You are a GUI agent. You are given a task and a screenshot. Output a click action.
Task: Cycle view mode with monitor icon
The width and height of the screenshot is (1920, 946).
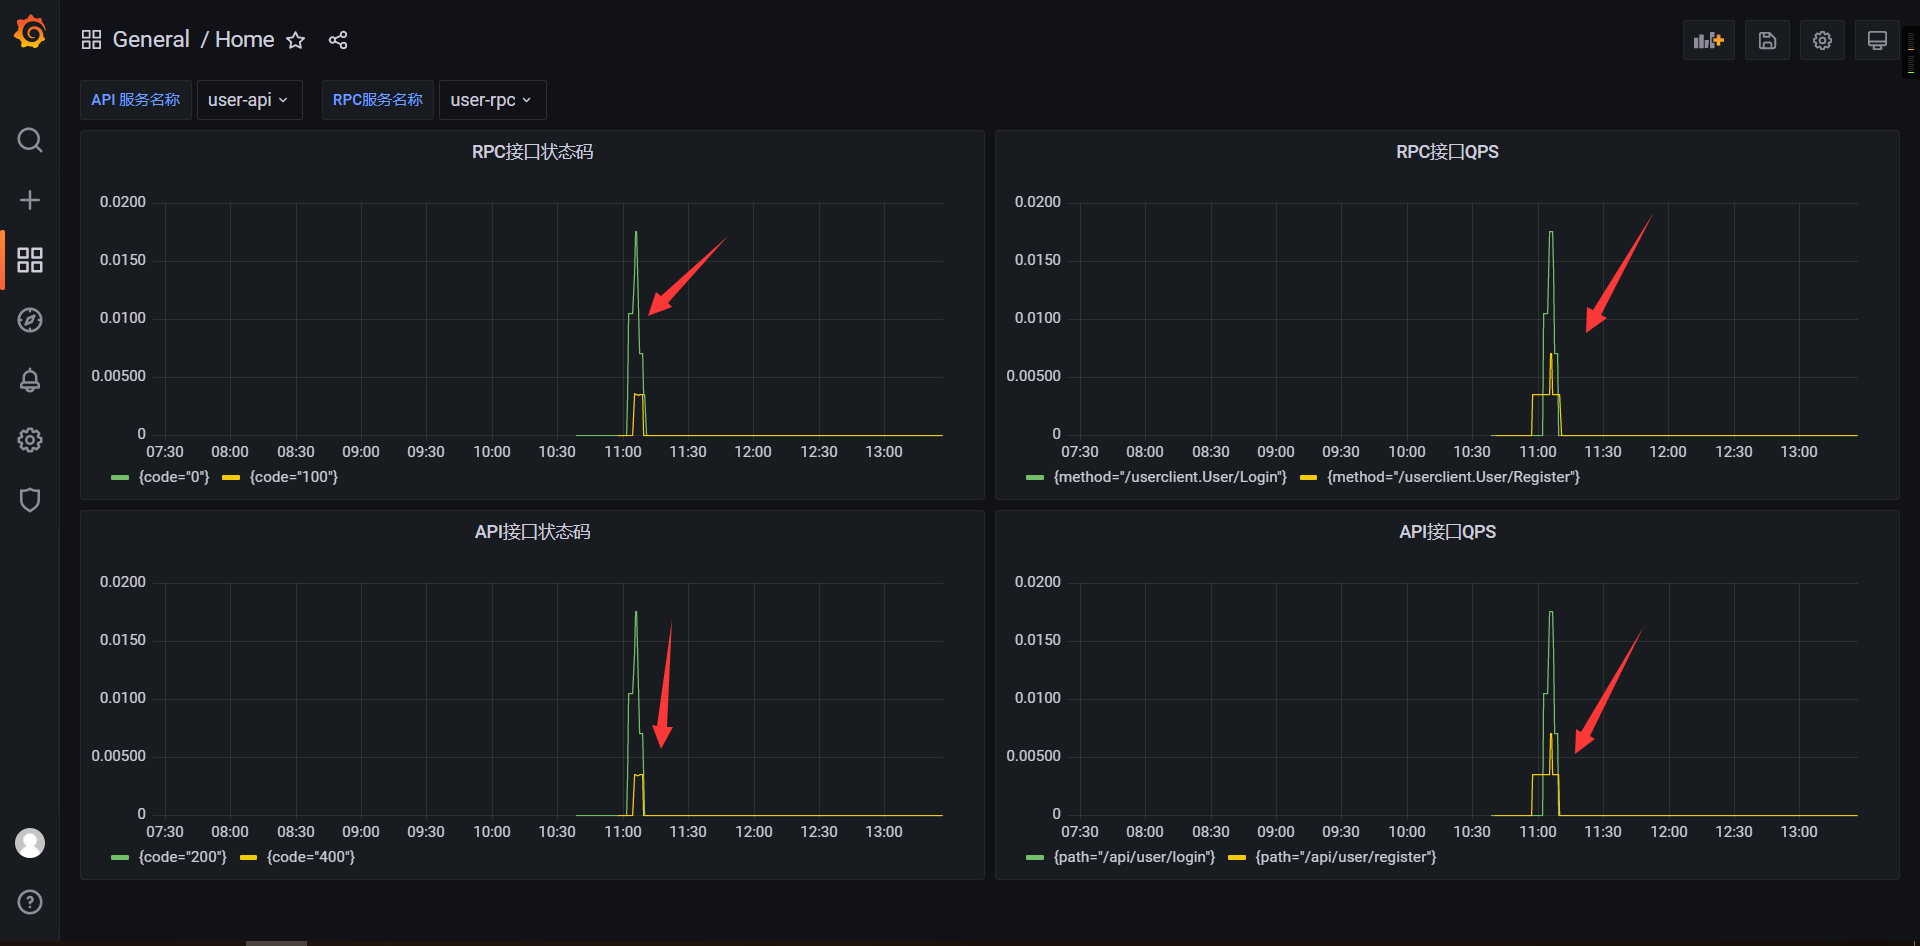click(1877, 40)
